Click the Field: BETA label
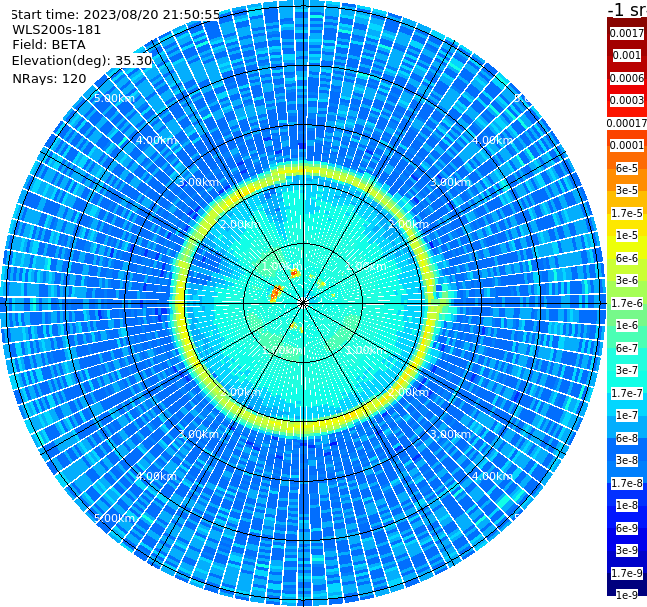The image size is (647, 607). click(x=49, y=45)
